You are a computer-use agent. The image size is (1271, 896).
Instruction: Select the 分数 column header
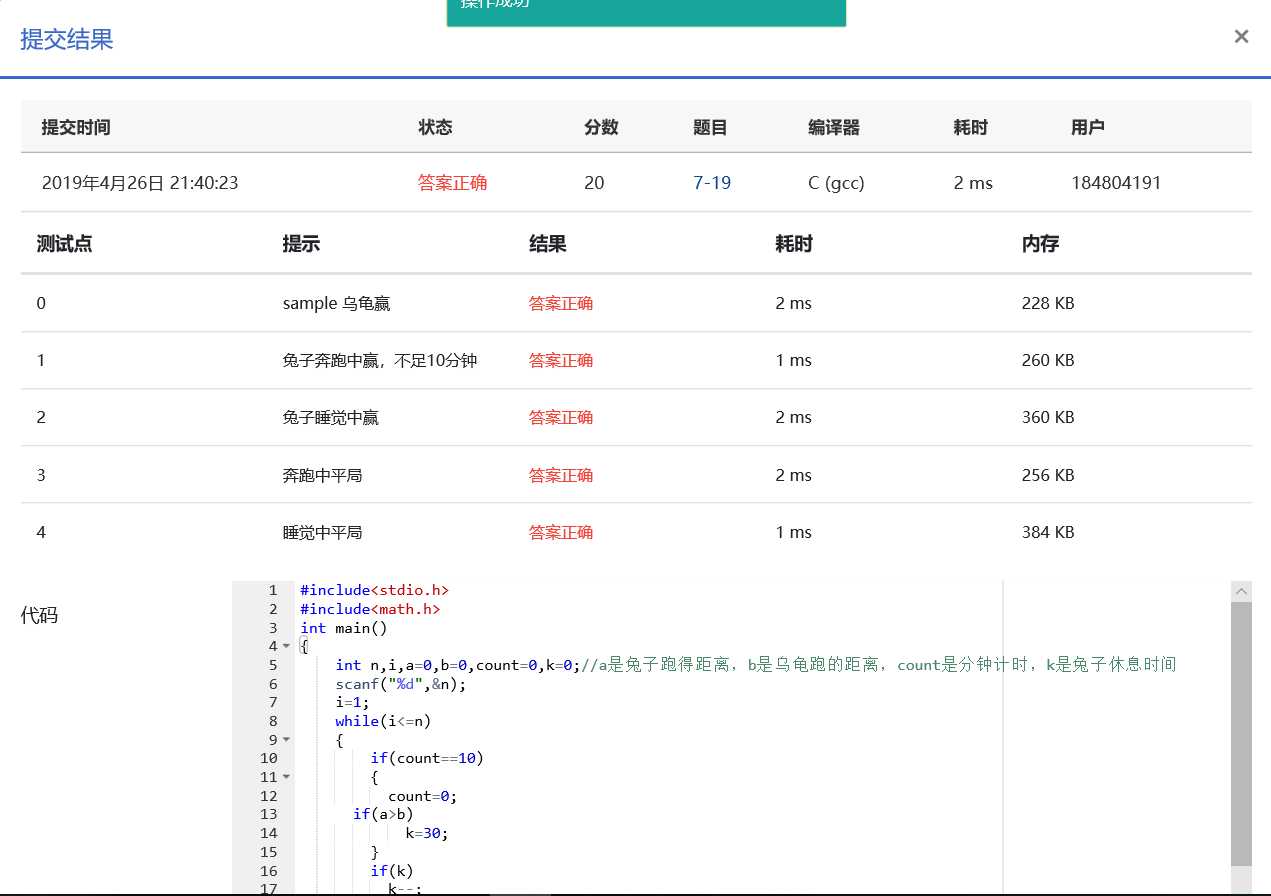(x=601, y=127)
